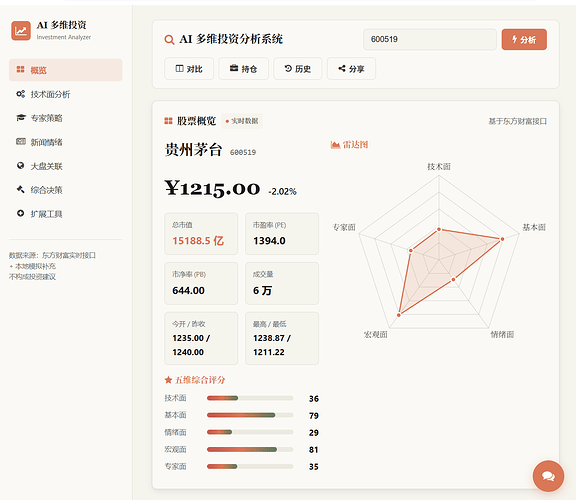Click the 概览 grid icon

point(21,69)
